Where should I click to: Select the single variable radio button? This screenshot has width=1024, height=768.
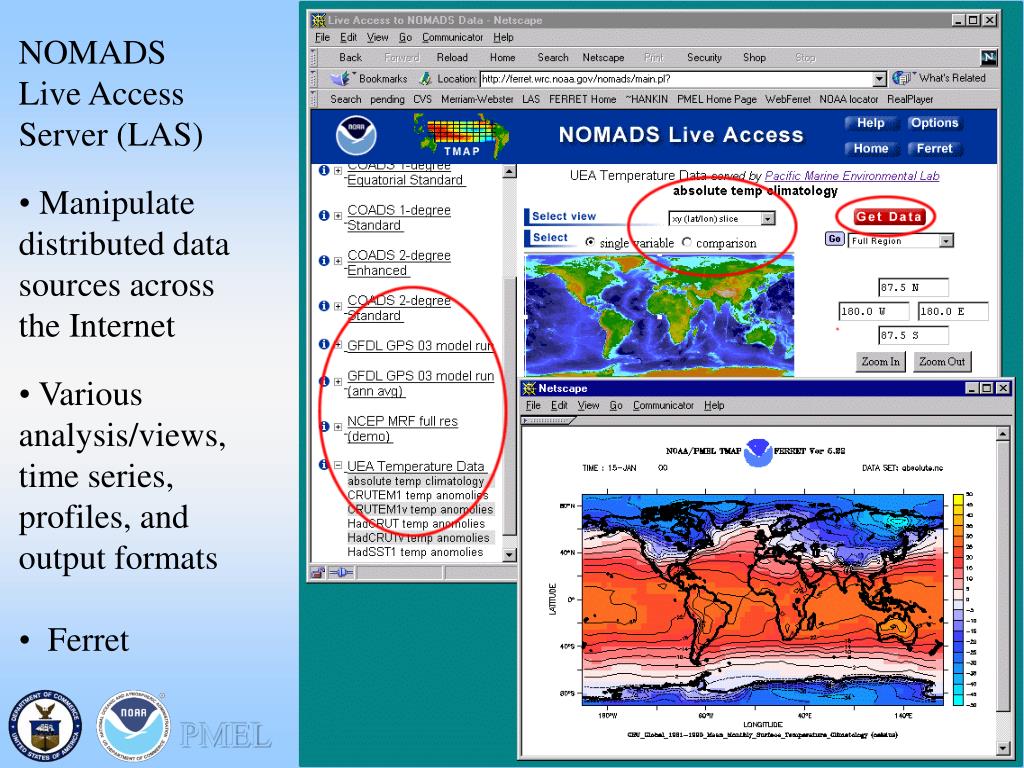(x=590, y=242)
